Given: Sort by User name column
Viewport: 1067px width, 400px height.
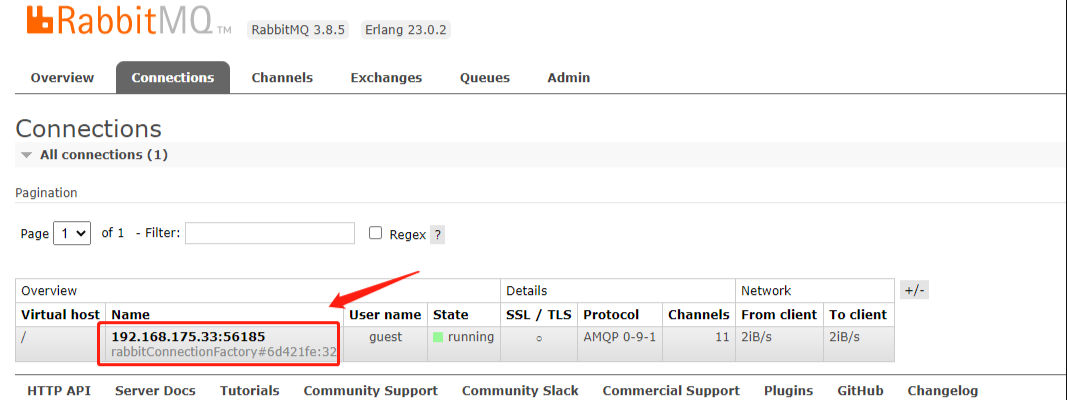Looking at the screenshot, I should point(385,315).
